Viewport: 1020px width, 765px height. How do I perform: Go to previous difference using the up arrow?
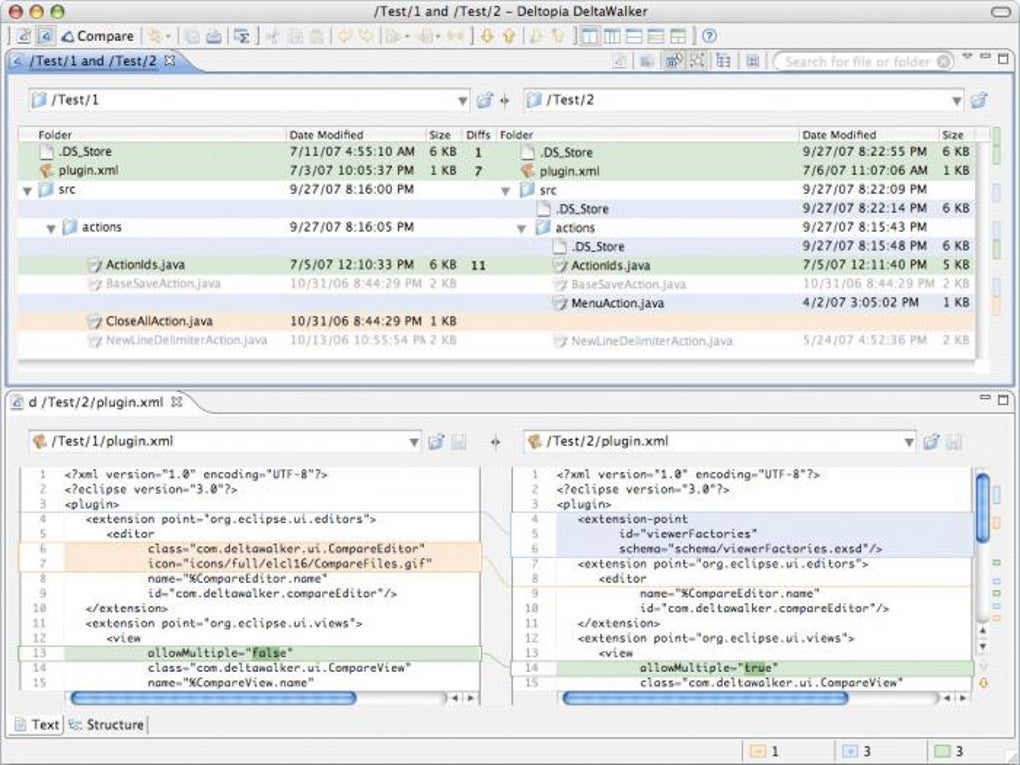(x=508, y=36)
